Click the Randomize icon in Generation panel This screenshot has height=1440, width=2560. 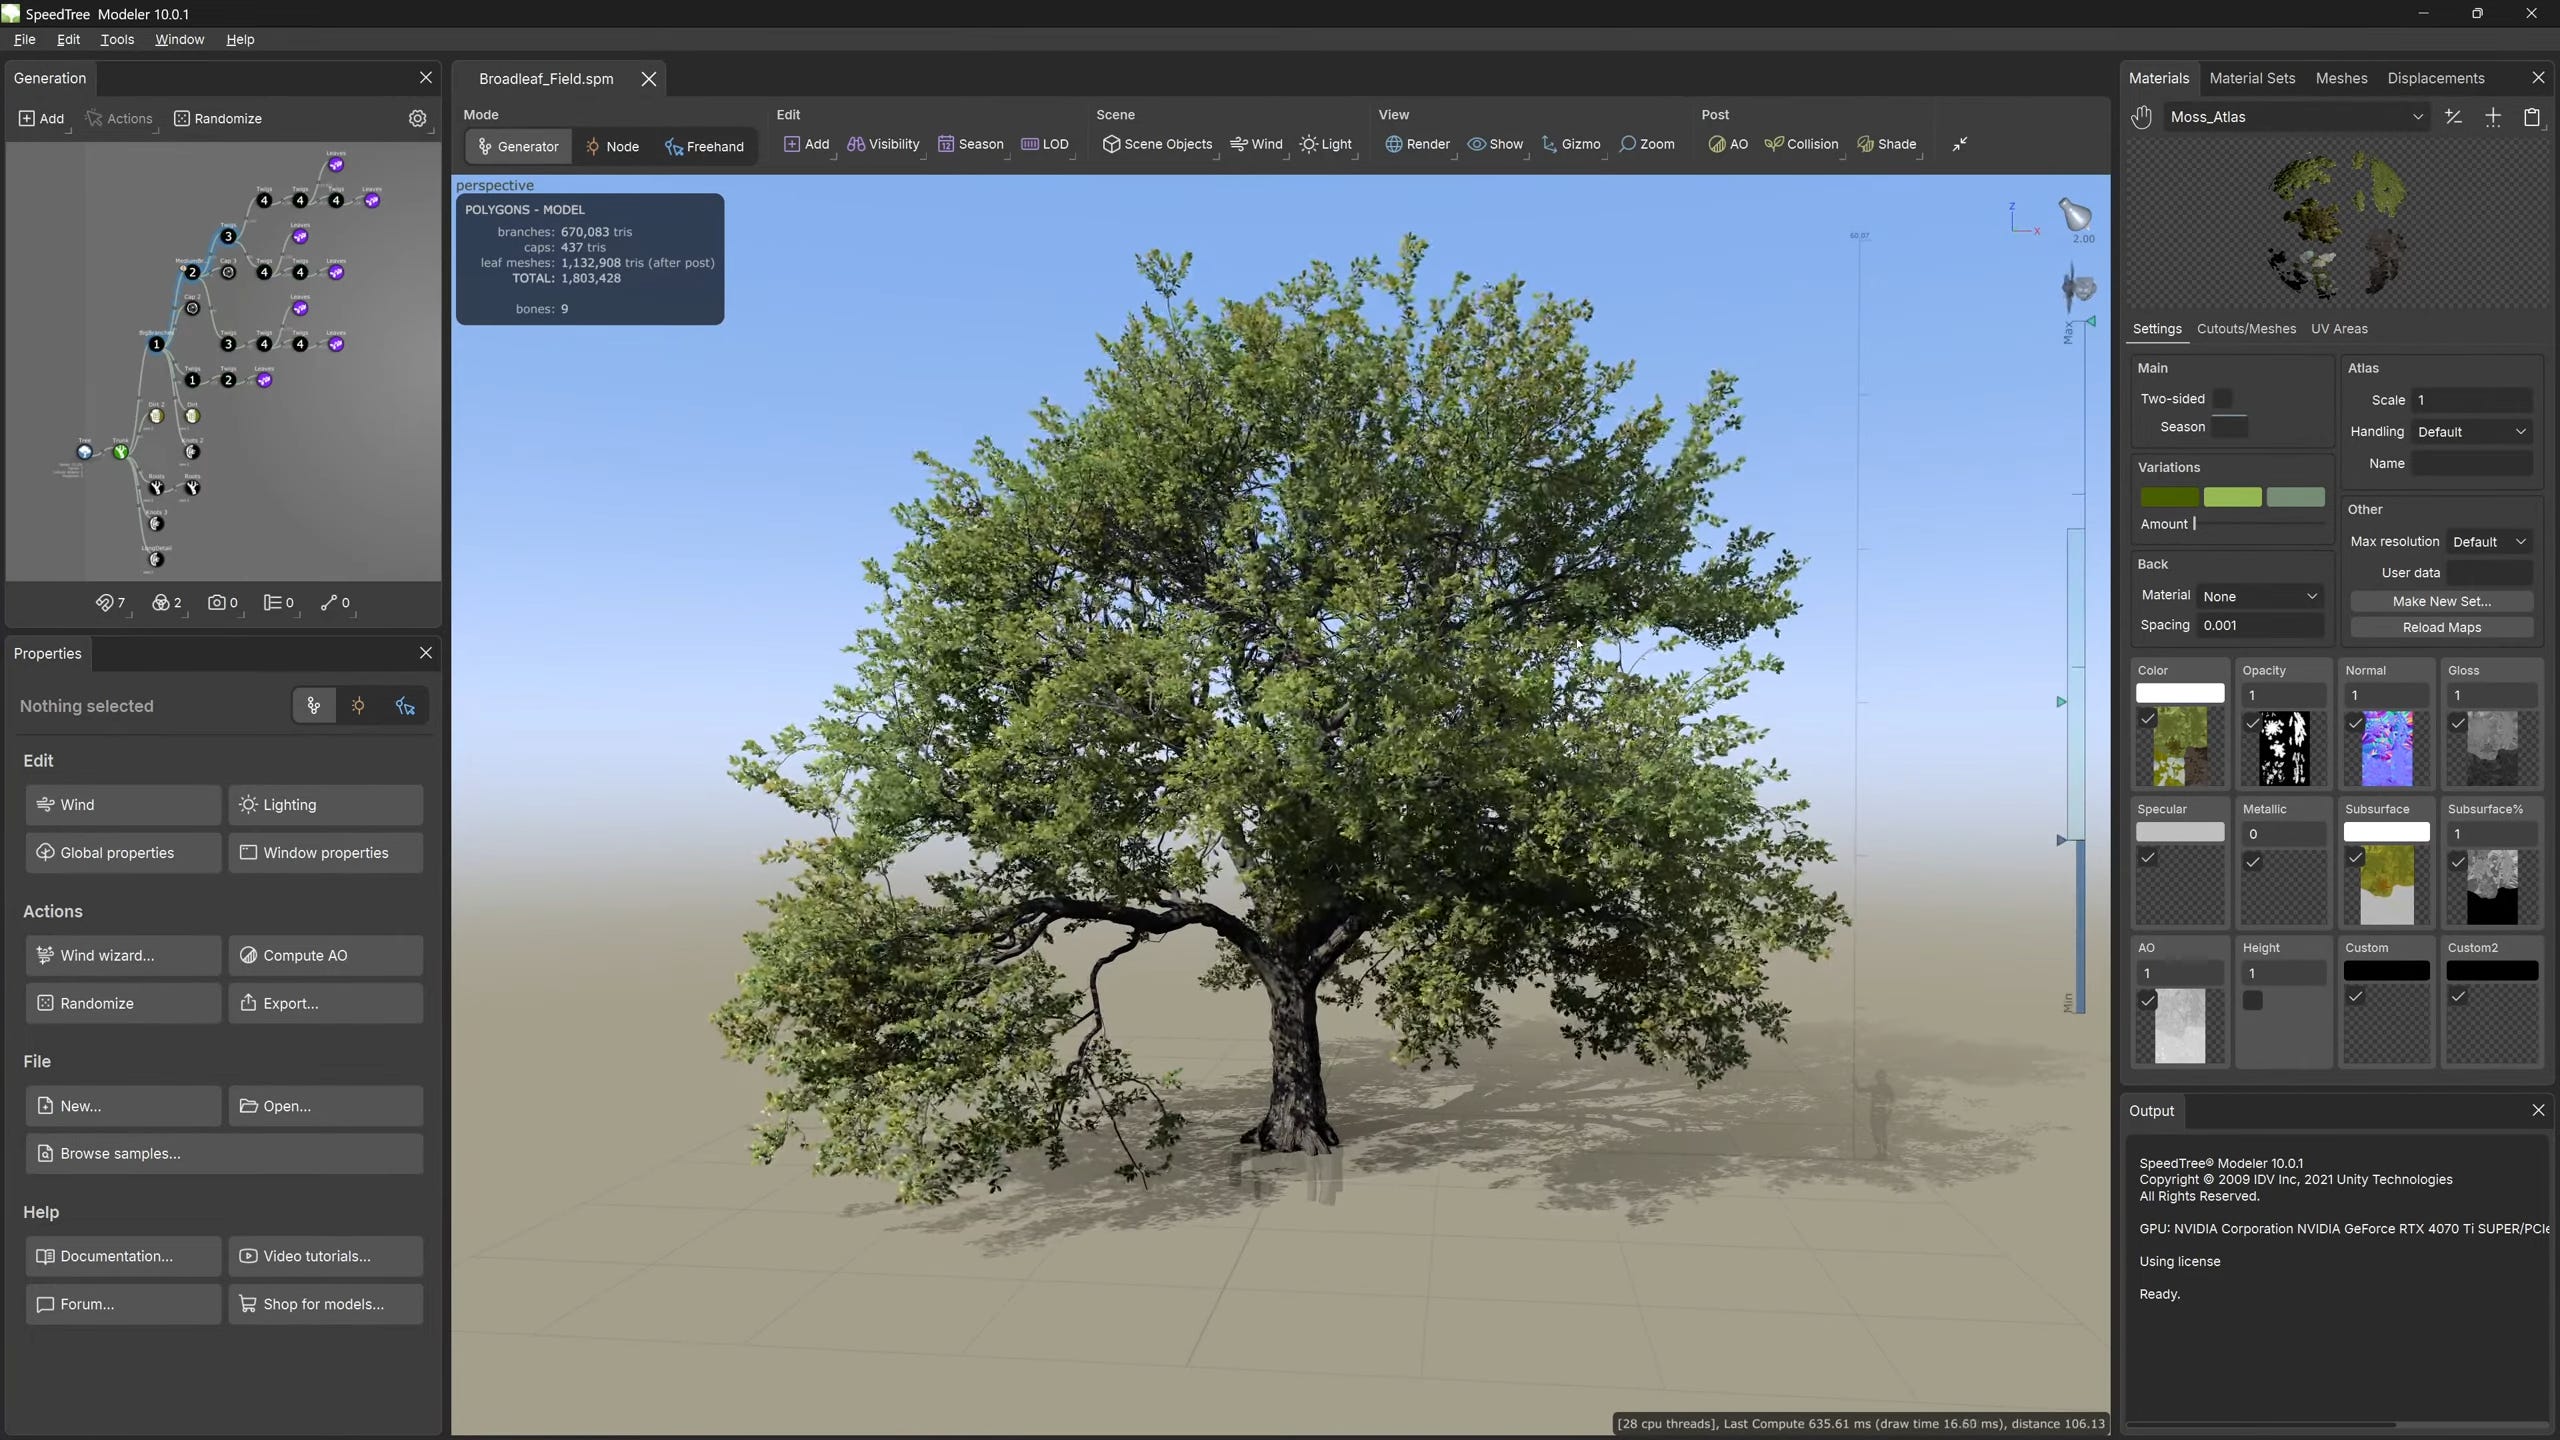[181, 118]
